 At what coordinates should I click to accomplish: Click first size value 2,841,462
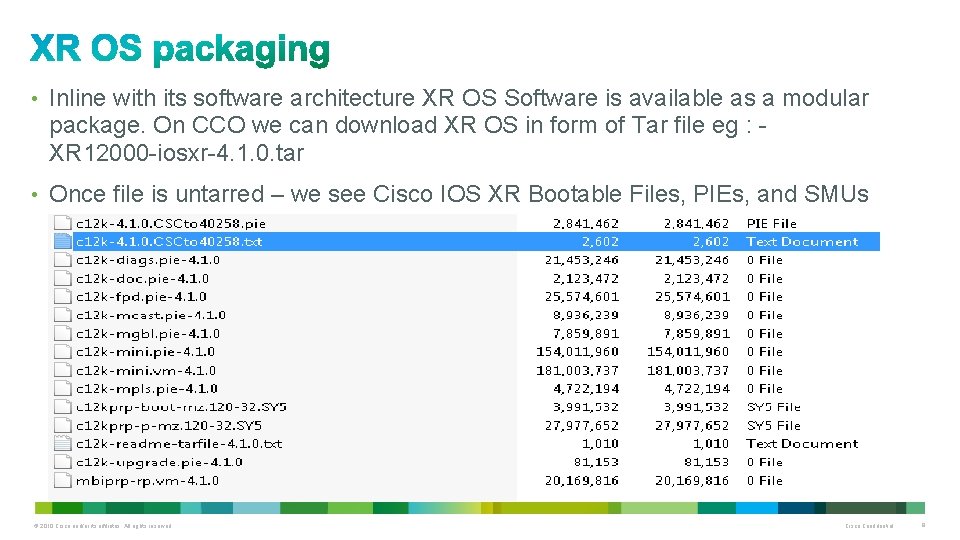click(x=586, y=223)
